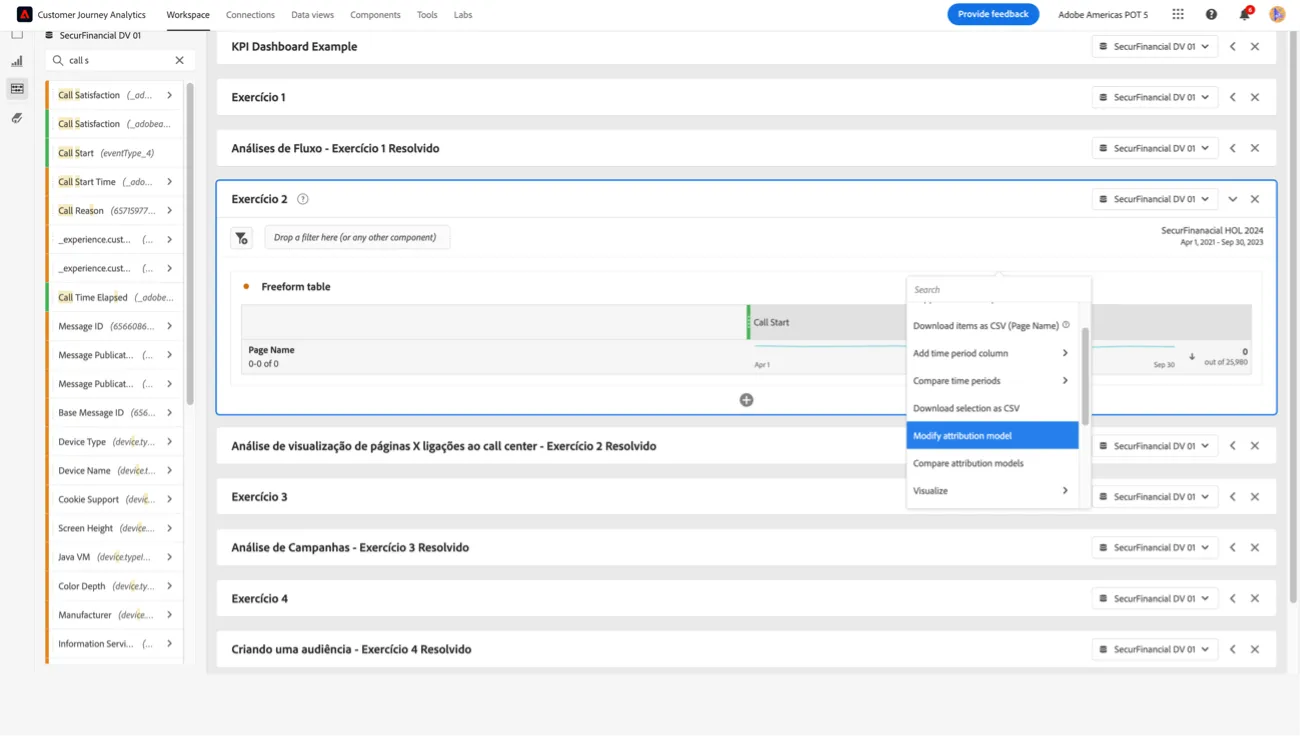Click the info icon next to Exercício 2
1304x739 pixels.
tap(303, 199)
